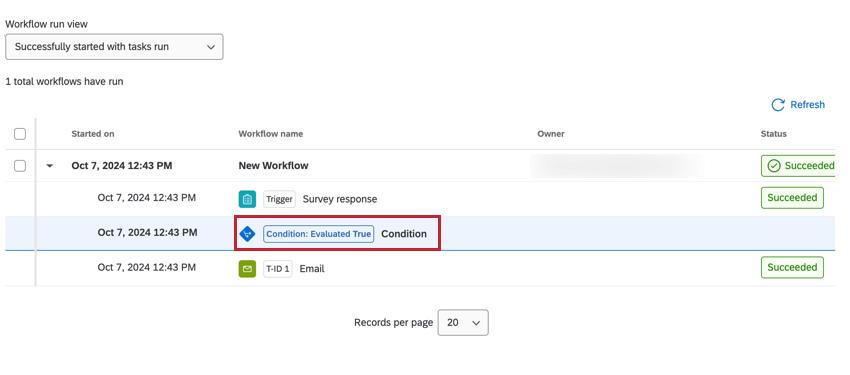Click the Status column header
This screenshot has height=375, width=850.
[x=774, y=134]
